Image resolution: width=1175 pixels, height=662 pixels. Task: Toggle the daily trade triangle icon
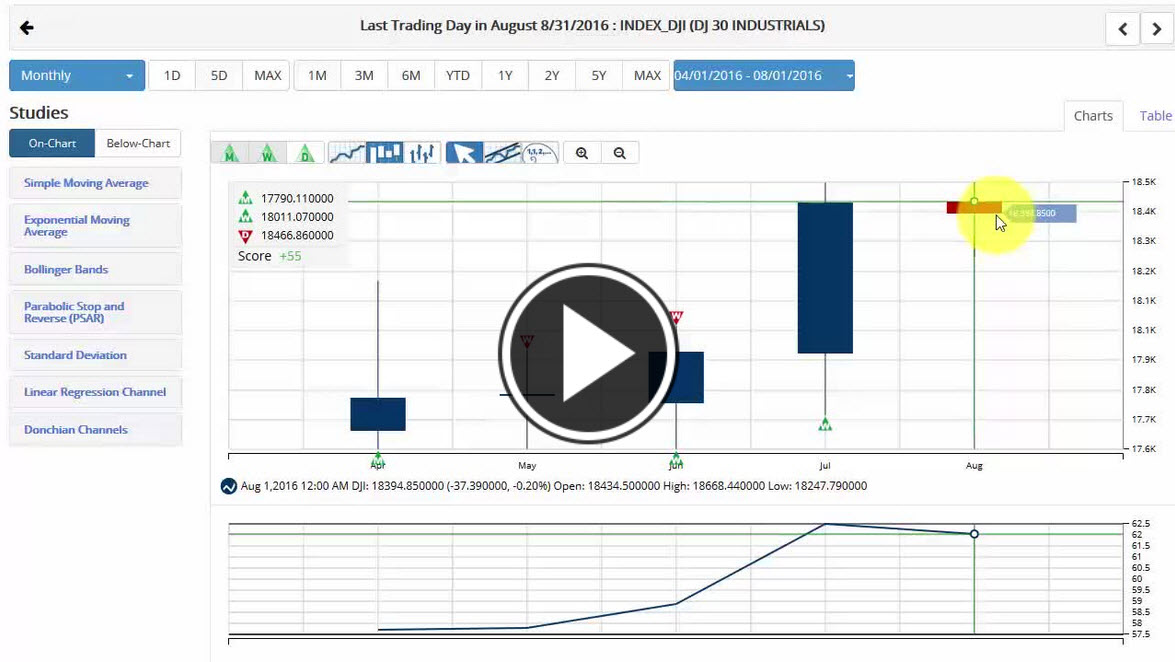[306, 153]
